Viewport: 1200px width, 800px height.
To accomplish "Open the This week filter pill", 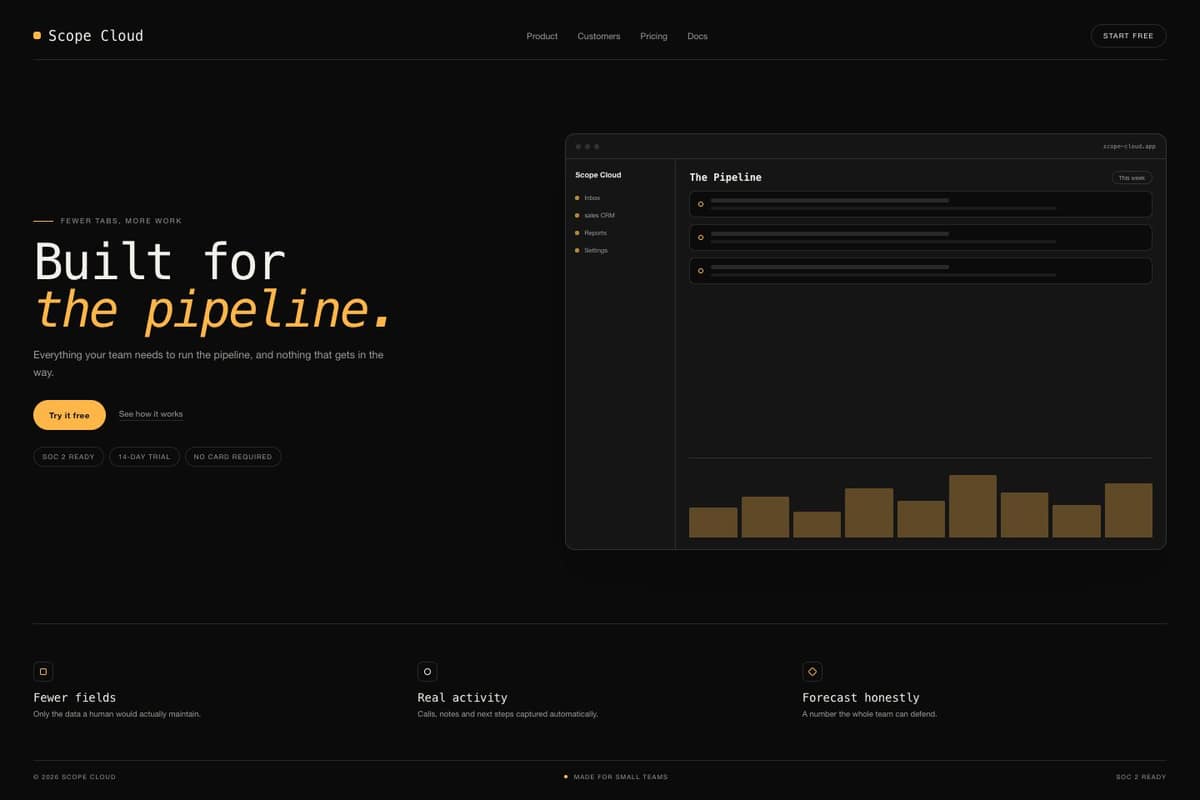I will 1131,178.
